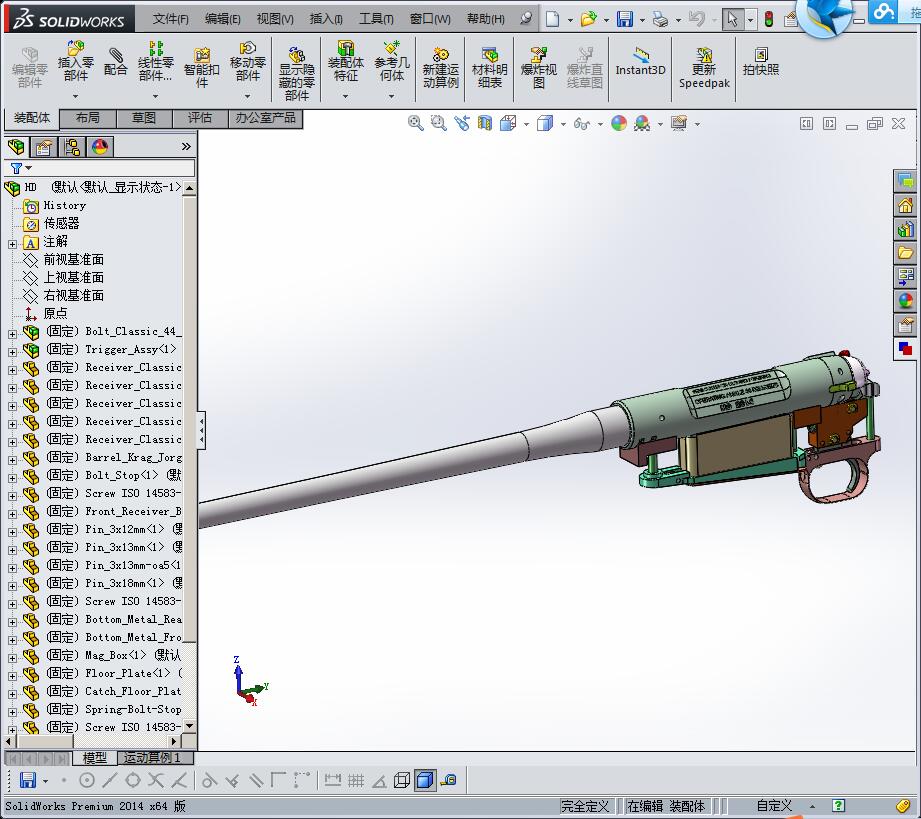Open the 工具(T) menu
Screen dimensions: 921x819
(x=376, y=19)
